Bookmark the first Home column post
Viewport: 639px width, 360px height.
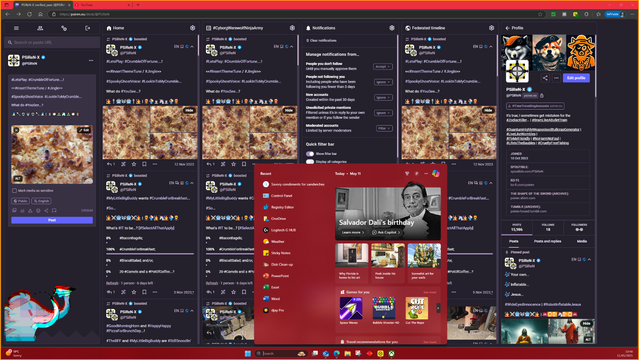pos(144,164)
